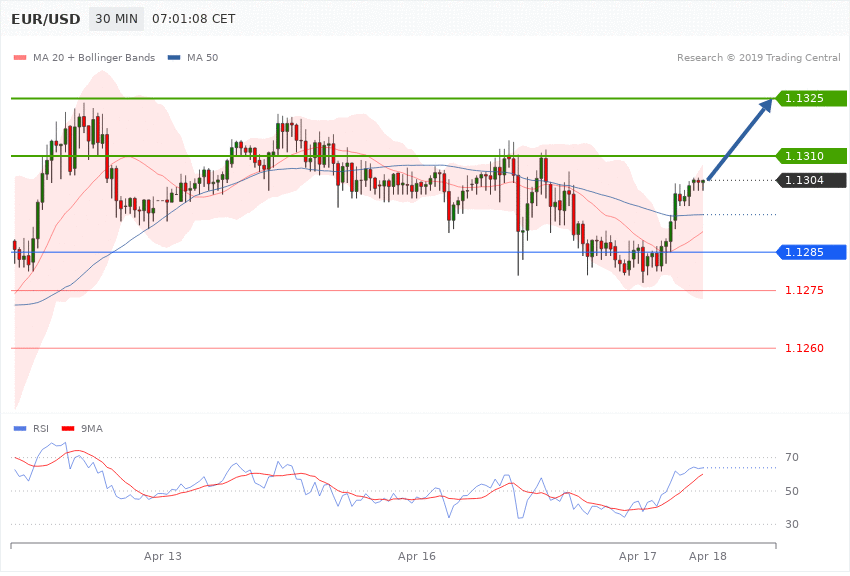
Task: Click the Research 2019 Trading Central credit
Action: (758, 57)
